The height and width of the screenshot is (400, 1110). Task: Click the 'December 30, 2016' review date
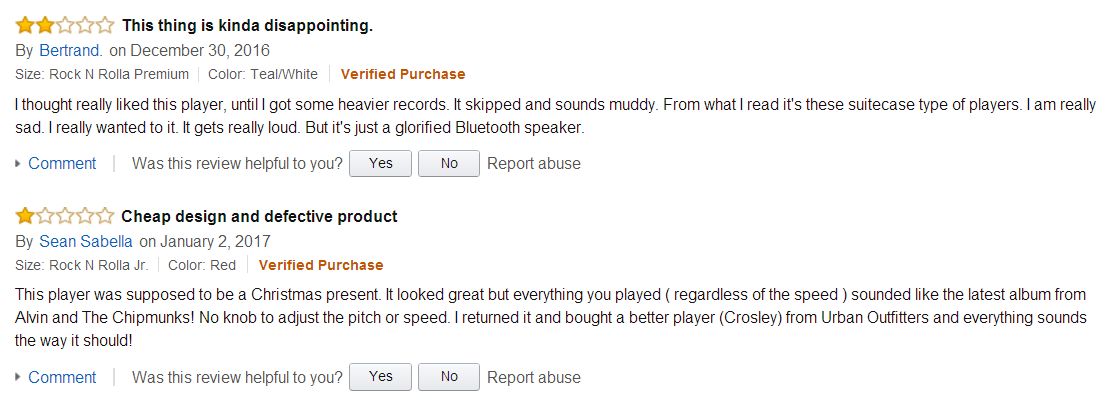click(x=200, y=50)
